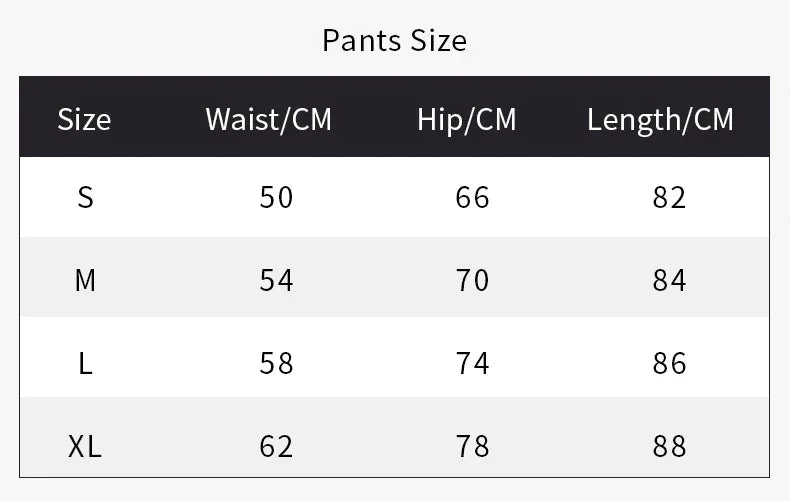The height and width of the screenshot is (501, 790).
Task: Click the "Length/CM" column header
Action: pyautogui.click(x=660, y=120)
